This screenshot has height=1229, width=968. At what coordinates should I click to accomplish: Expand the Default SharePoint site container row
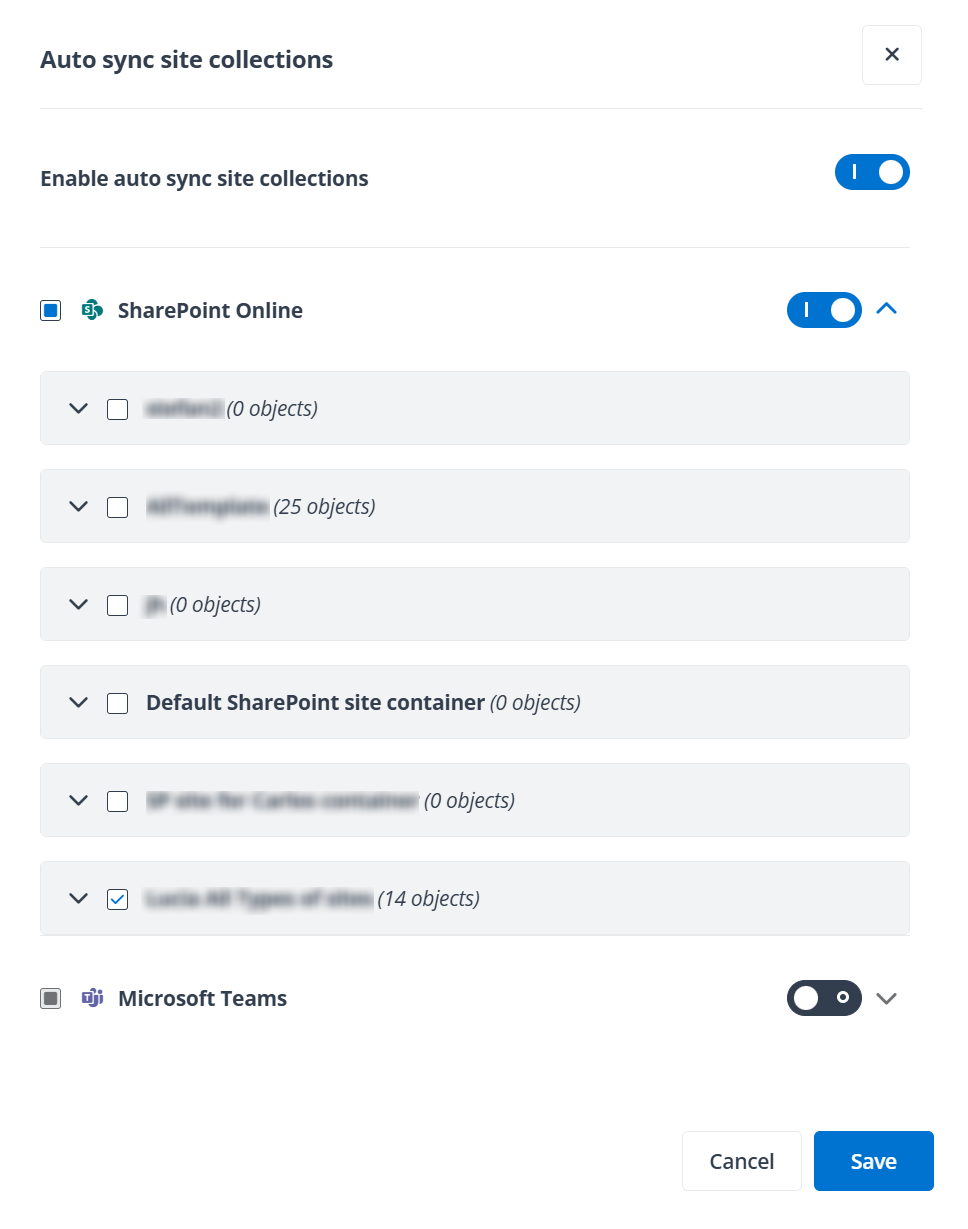click(79, 702)
